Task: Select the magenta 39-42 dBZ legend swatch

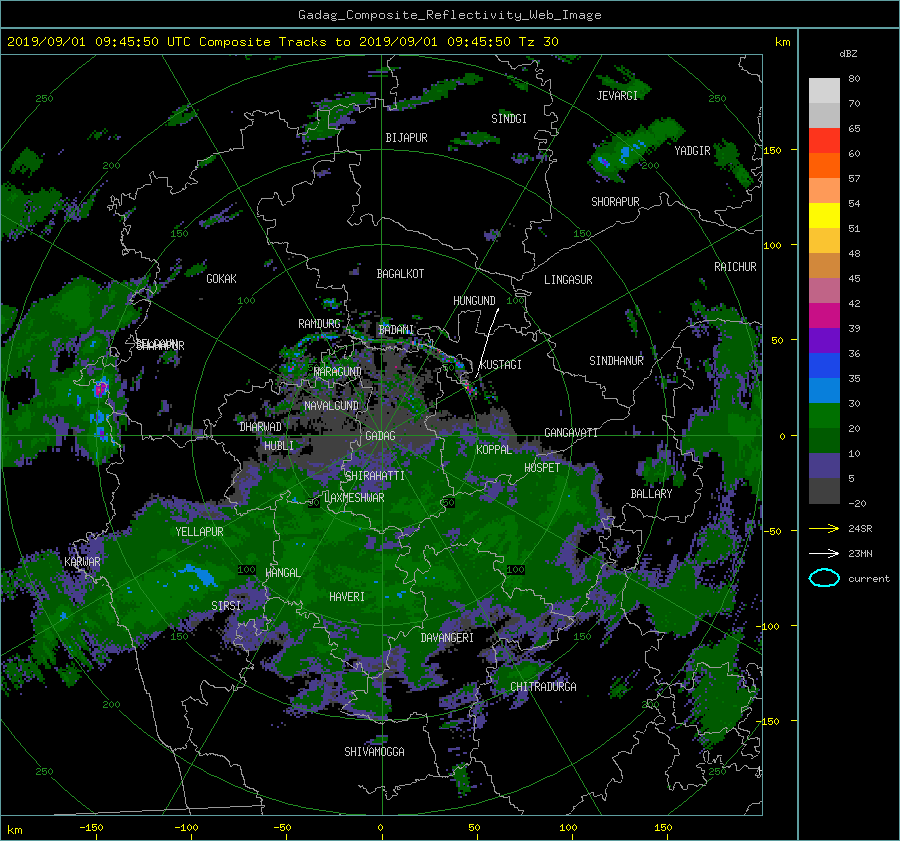Action: (x=824, y=315)
